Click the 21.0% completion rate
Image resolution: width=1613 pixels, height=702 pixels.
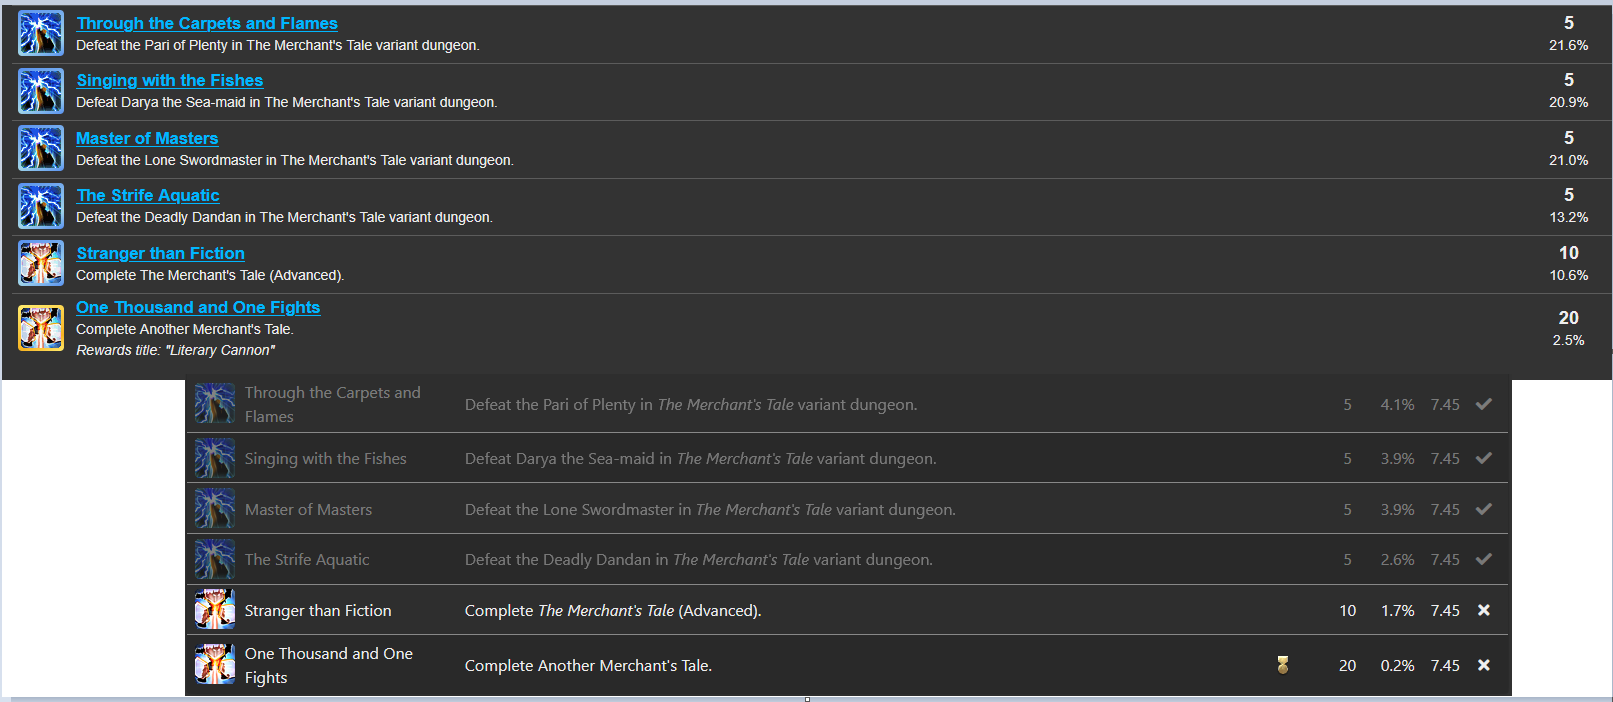pyautogui.click(x=1568, y=160)
